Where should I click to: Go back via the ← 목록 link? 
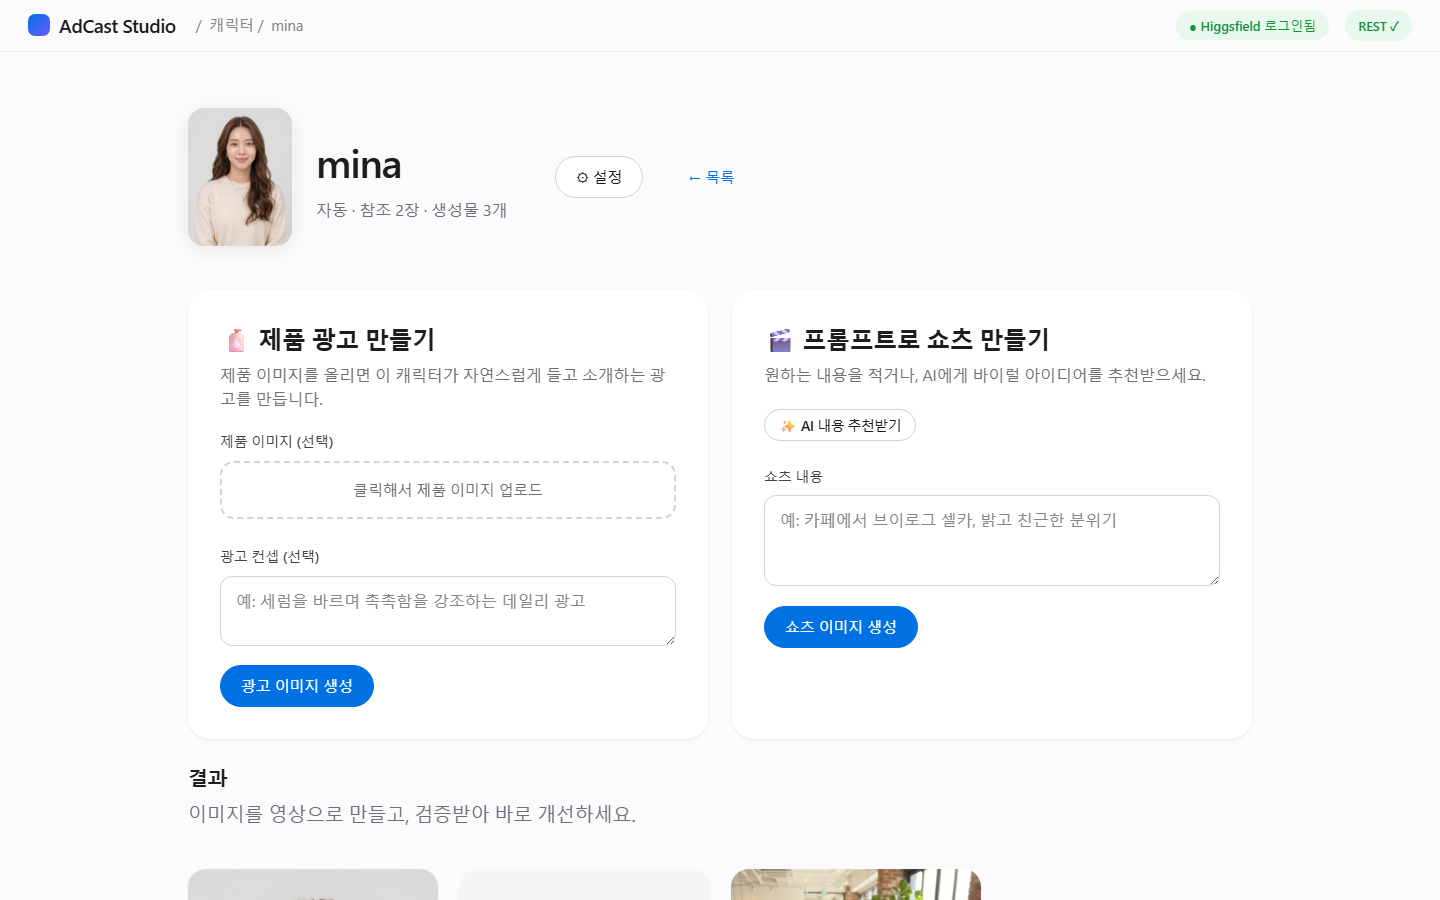point(711,177)
